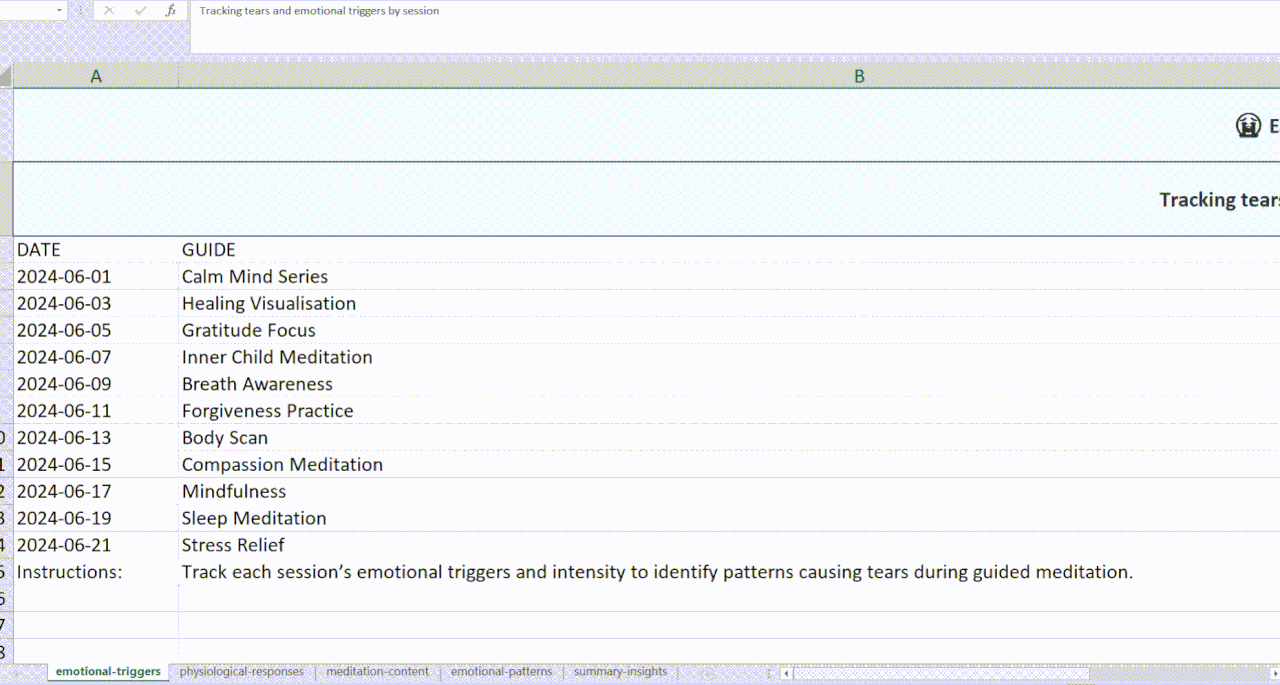Select column B header

click(x=729, y=76)
